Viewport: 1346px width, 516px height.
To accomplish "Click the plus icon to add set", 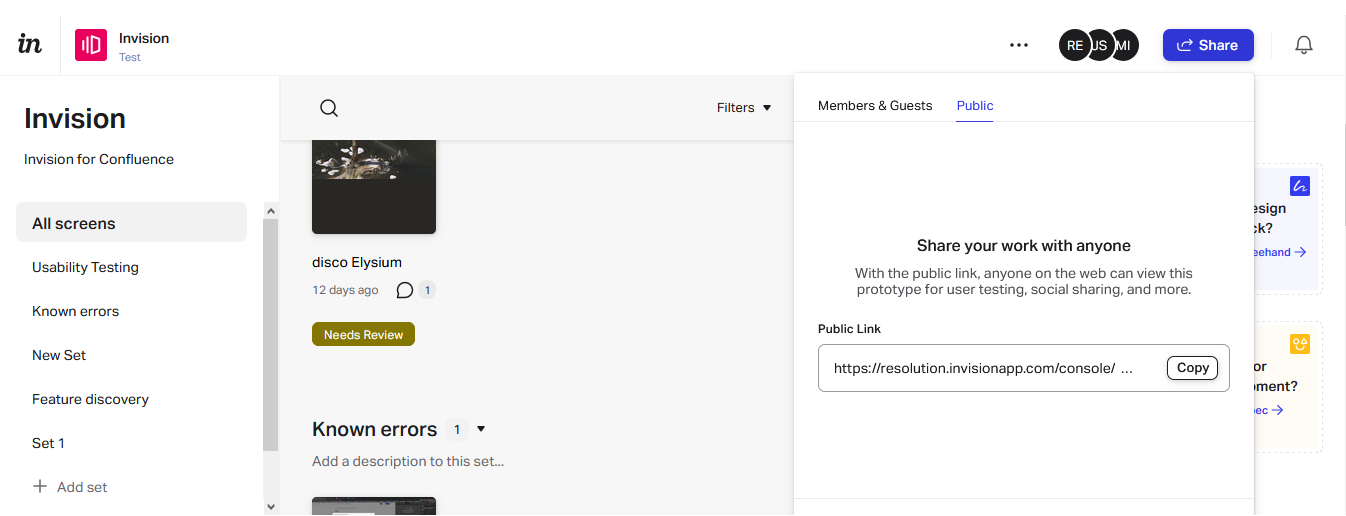I will 40,487.
